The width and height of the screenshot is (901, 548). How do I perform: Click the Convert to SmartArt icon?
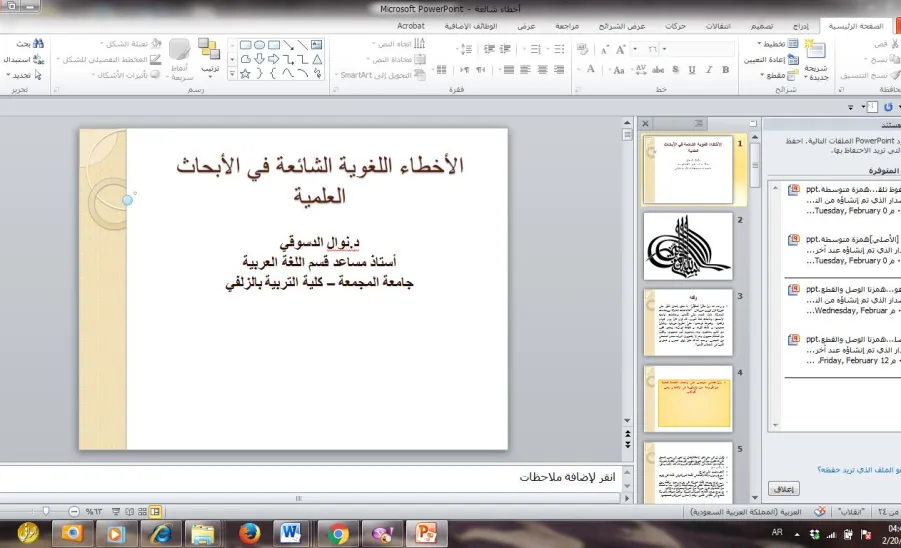pos(420,75)
